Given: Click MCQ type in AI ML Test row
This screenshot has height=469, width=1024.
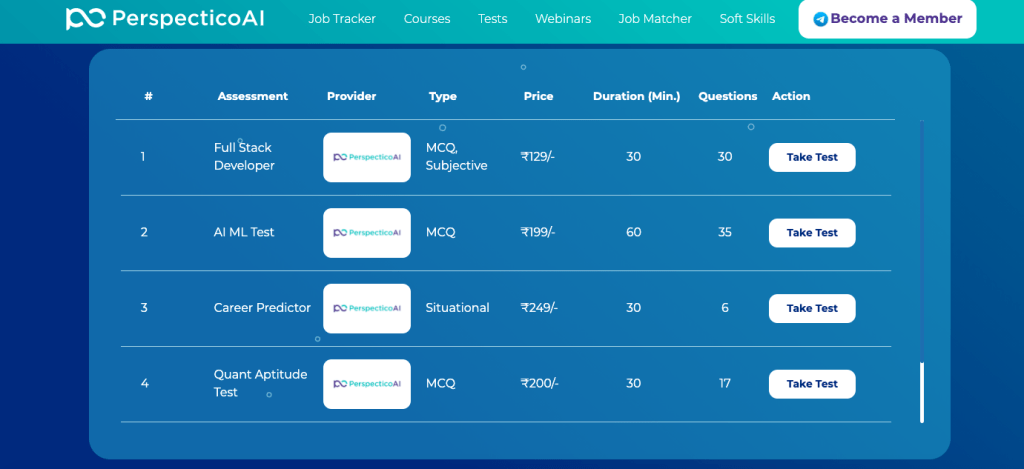Looking at the screenshot, I should point(441,232).
